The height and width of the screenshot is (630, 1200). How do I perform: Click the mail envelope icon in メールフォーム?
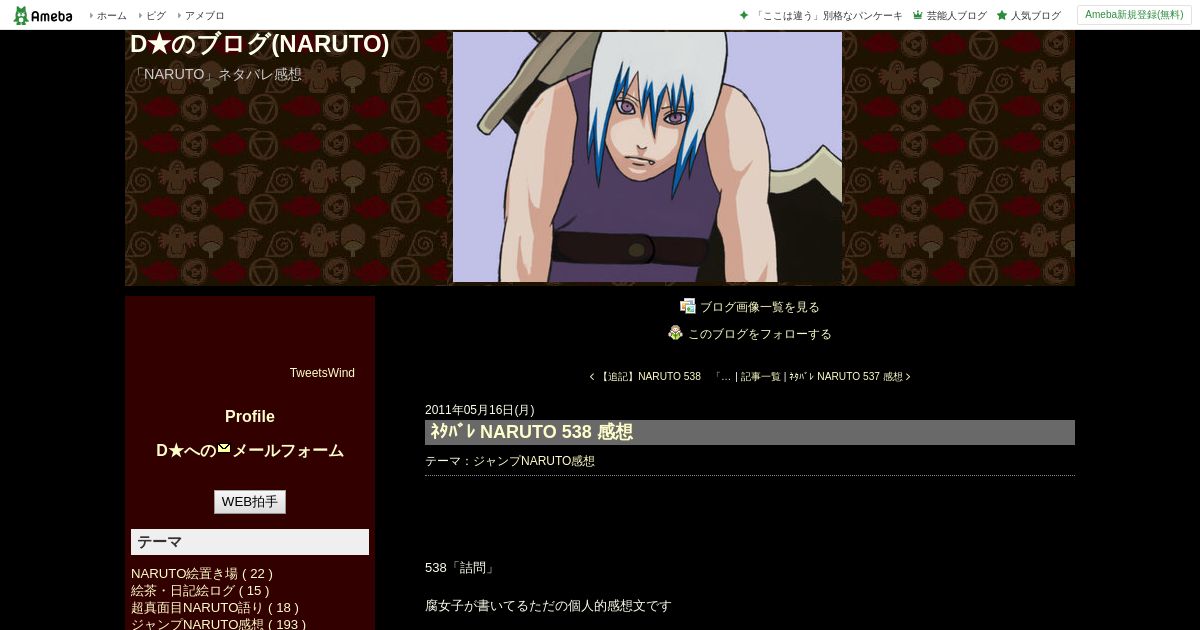pyautogui.click(x=224, y=449)
